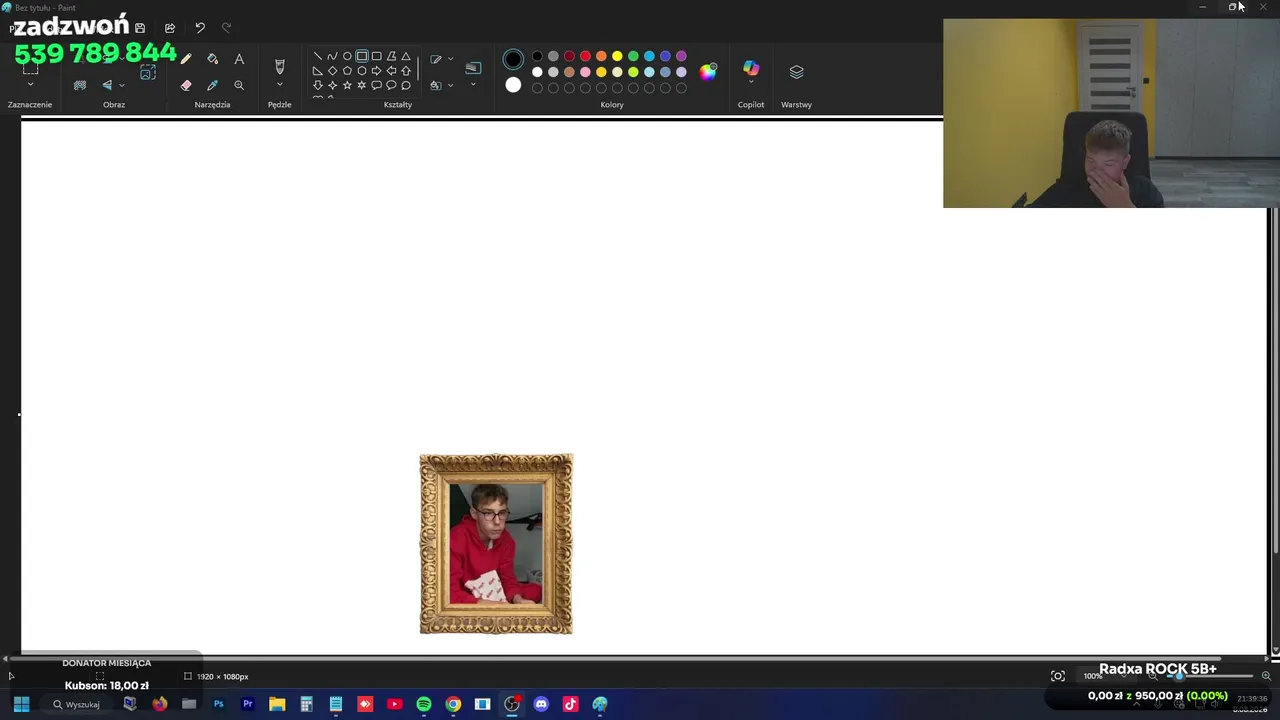Viewport: 1280px width, 720px height.
Task: Open the Shape fill dropdown
Action: 451,85
